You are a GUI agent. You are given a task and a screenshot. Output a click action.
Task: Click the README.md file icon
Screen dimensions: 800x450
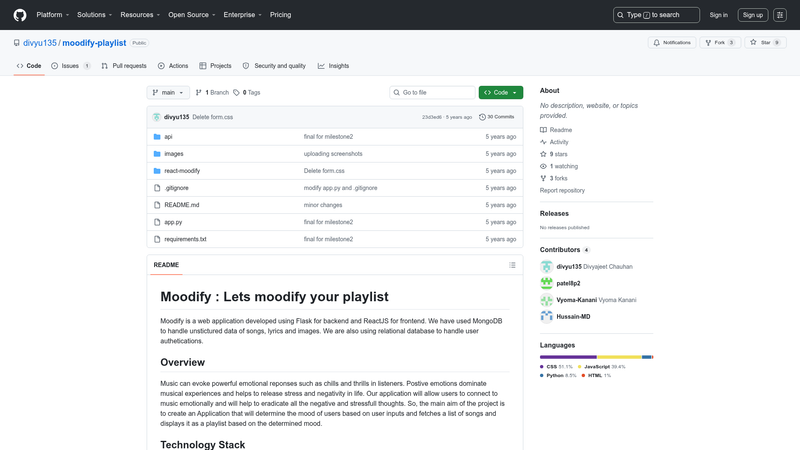[157, 205]
